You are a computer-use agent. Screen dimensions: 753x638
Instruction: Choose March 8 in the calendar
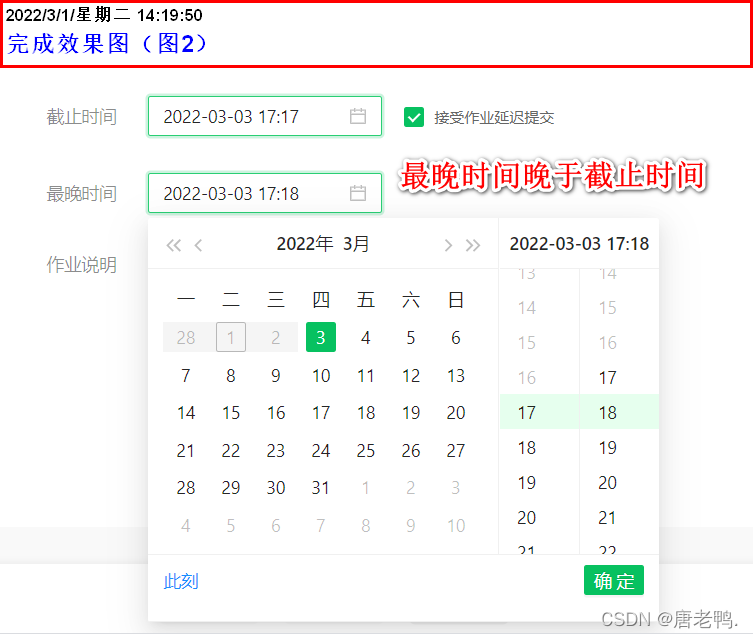[x=231, y=375]
